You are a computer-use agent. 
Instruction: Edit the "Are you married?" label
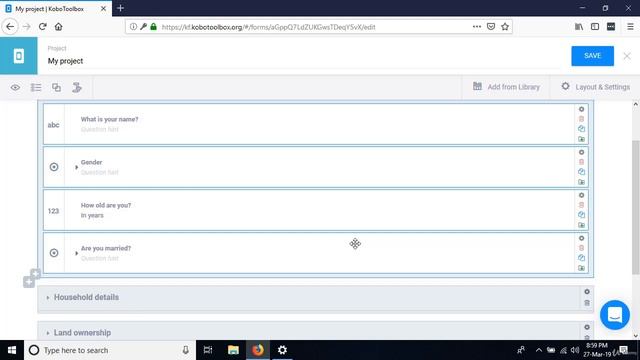[x=106, y=248]
